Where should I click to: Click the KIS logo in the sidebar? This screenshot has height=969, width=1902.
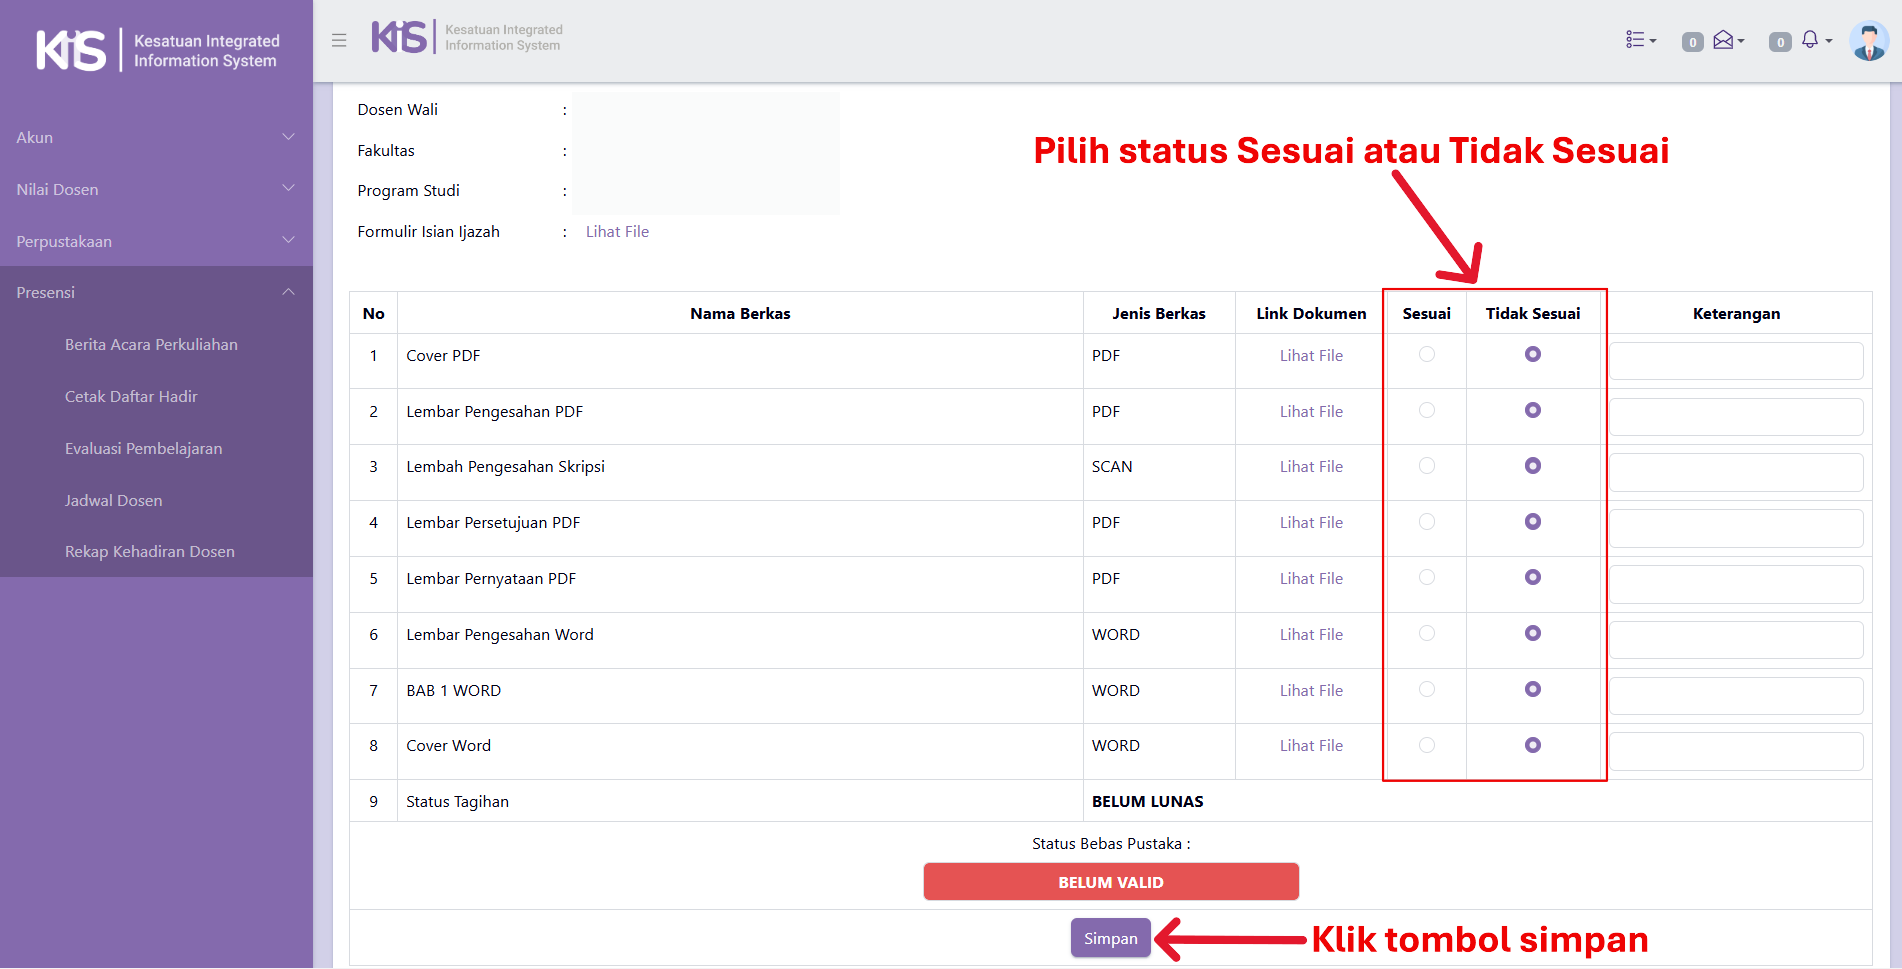click(x=71, y=50)
